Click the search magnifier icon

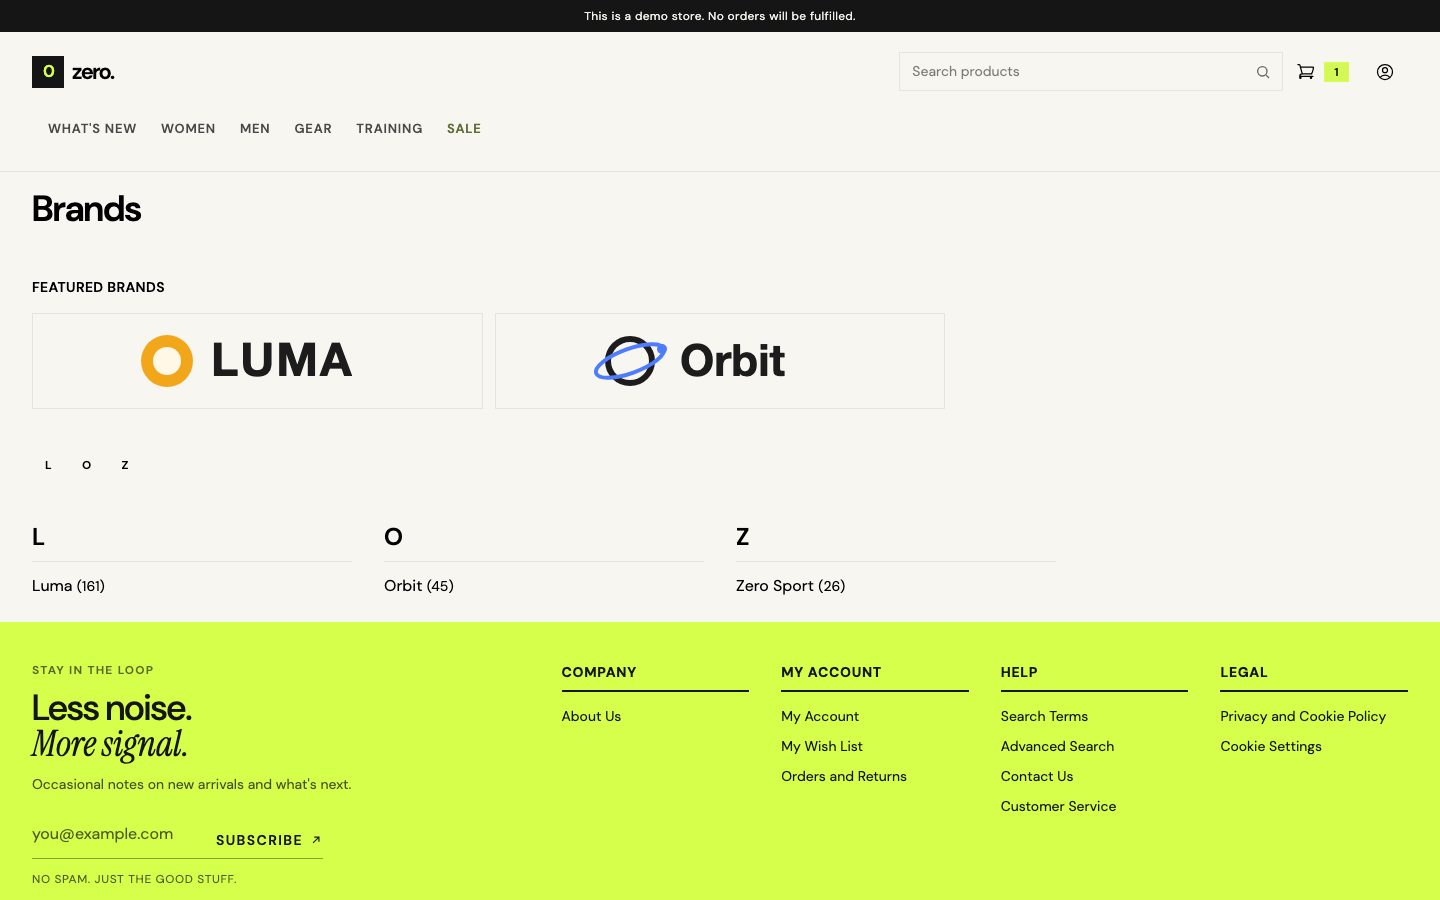pyautogui.click(x=1263, y=72)
